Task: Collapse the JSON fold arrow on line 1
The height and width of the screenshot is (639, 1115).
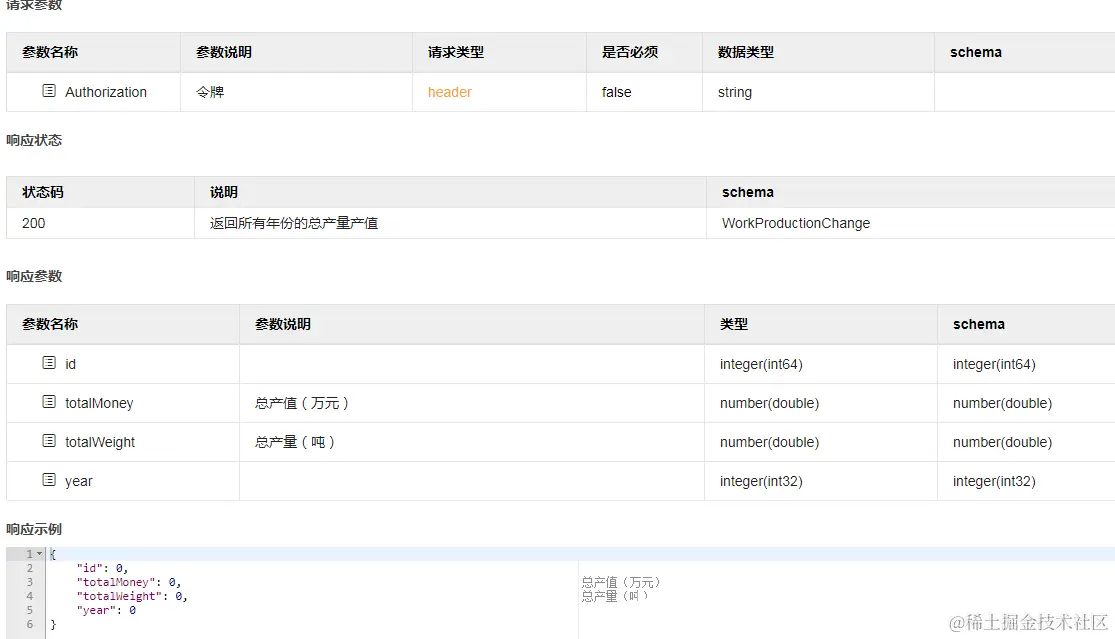Action: pyautogui.click(x=40, y=554)
